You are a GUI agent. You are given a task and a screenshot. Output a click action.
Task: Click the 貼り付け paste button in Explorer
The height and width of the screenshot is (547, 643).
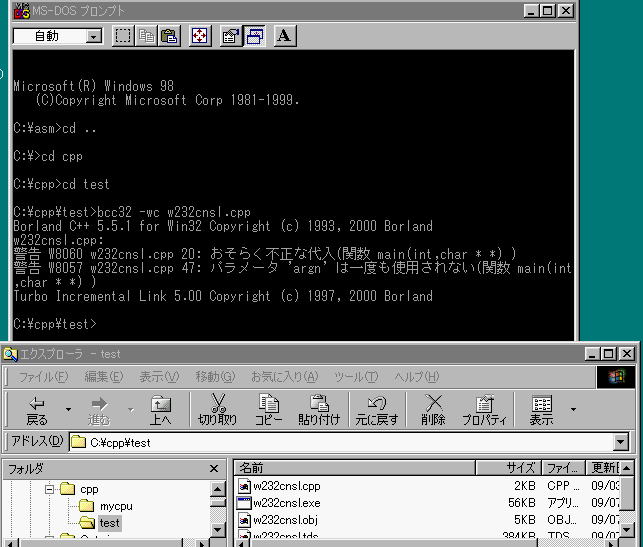[319, 410]
